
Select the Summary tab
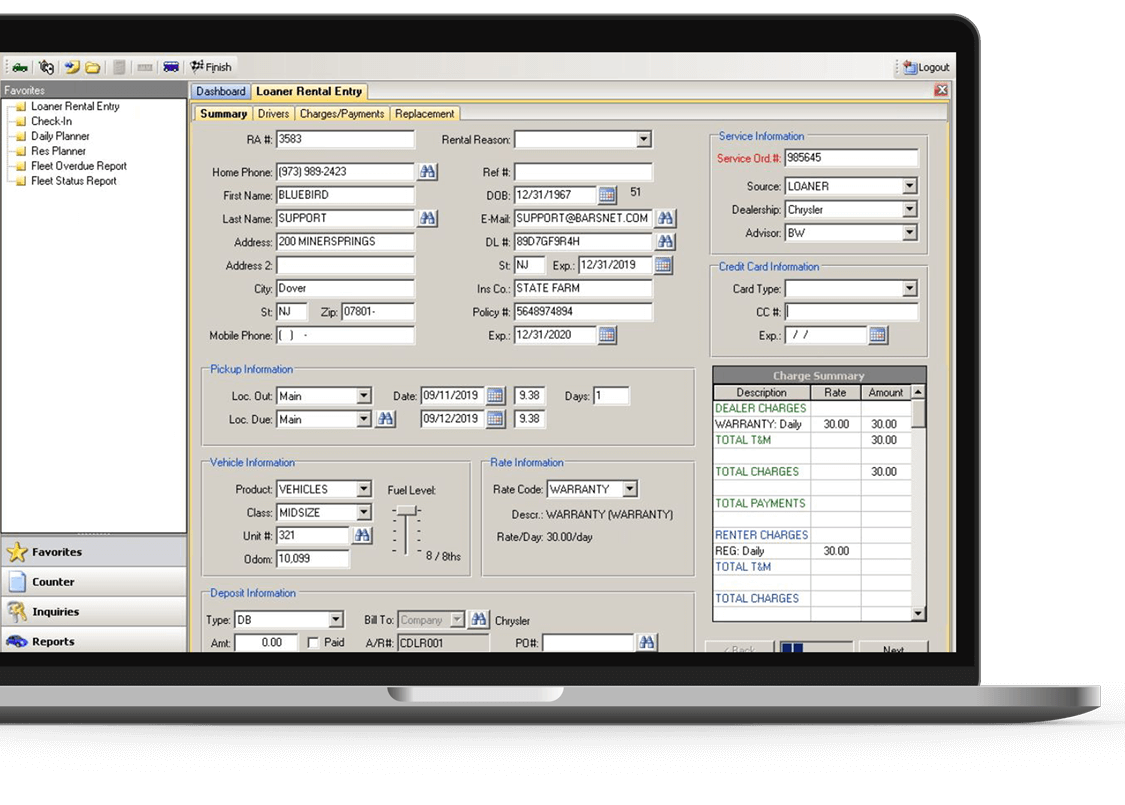pyautogui.click(x=223, y=113)
